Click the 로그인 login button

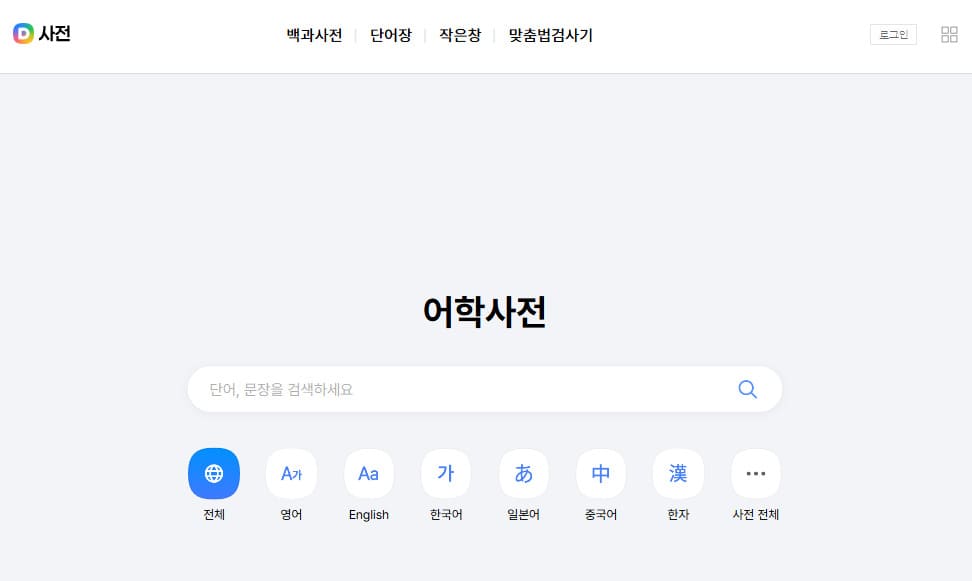click(x=892, y=33)
